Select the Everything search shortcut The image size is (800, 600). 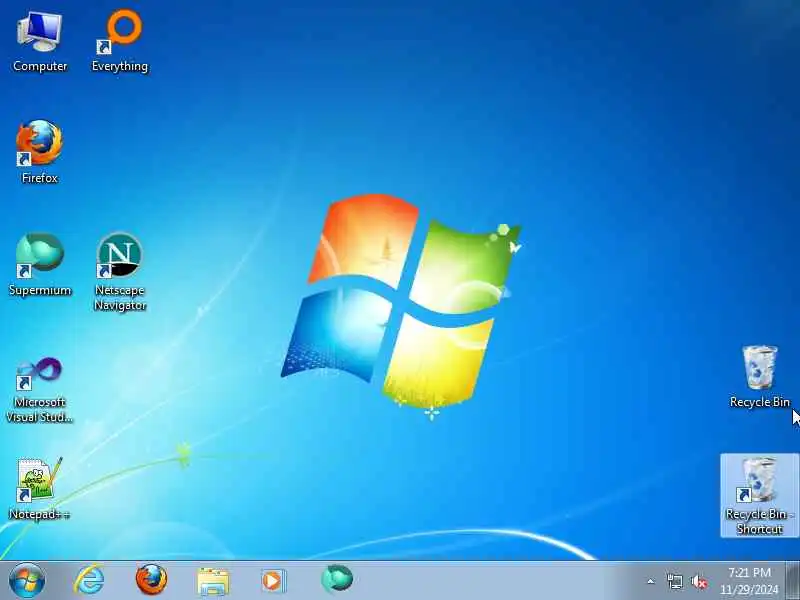(x=120, y=41)
